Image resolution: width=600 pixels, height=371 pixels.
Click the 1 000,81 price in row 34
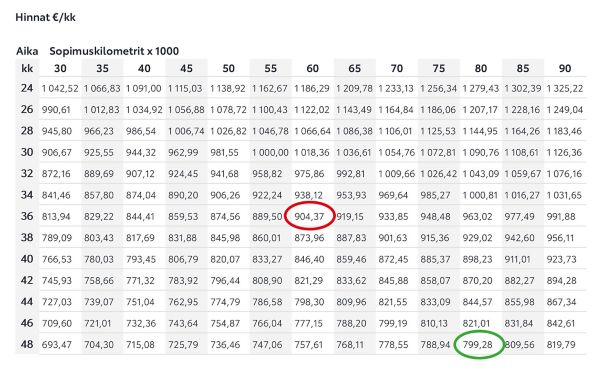[481, 195]
